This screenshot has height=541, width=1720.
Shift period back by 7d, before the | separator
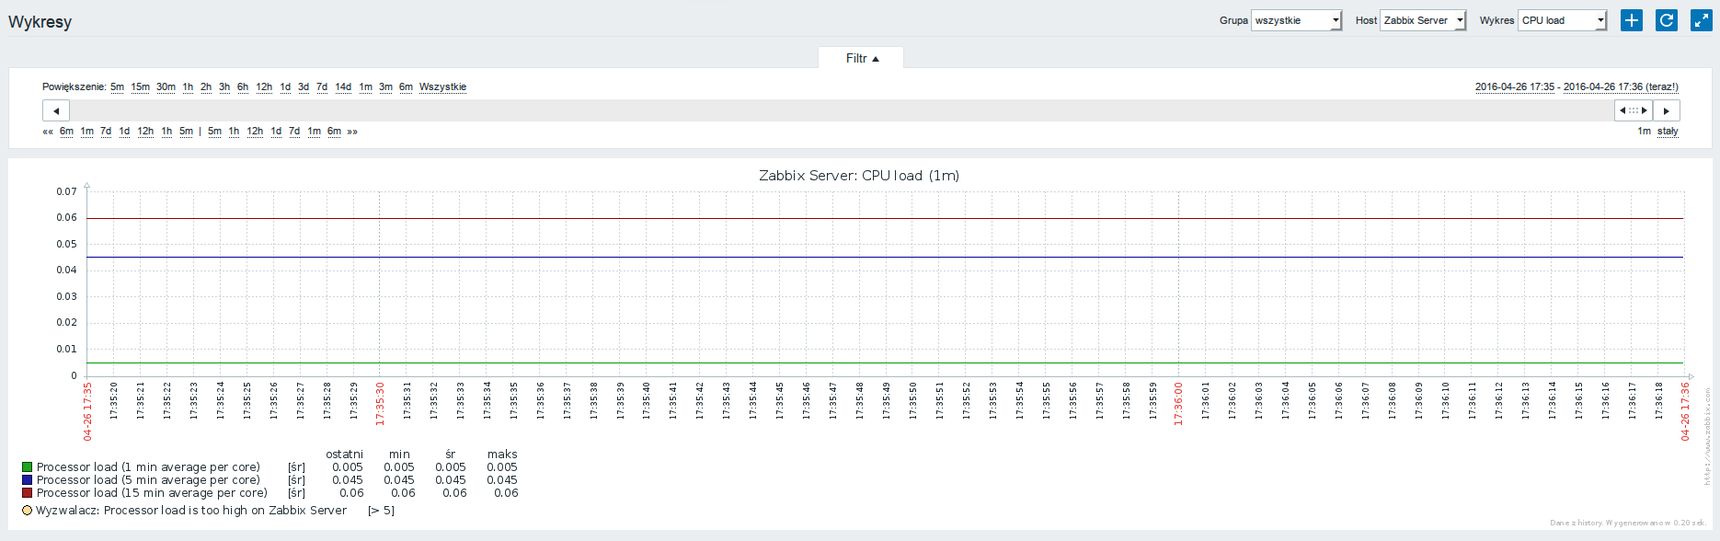coord(106,131)
